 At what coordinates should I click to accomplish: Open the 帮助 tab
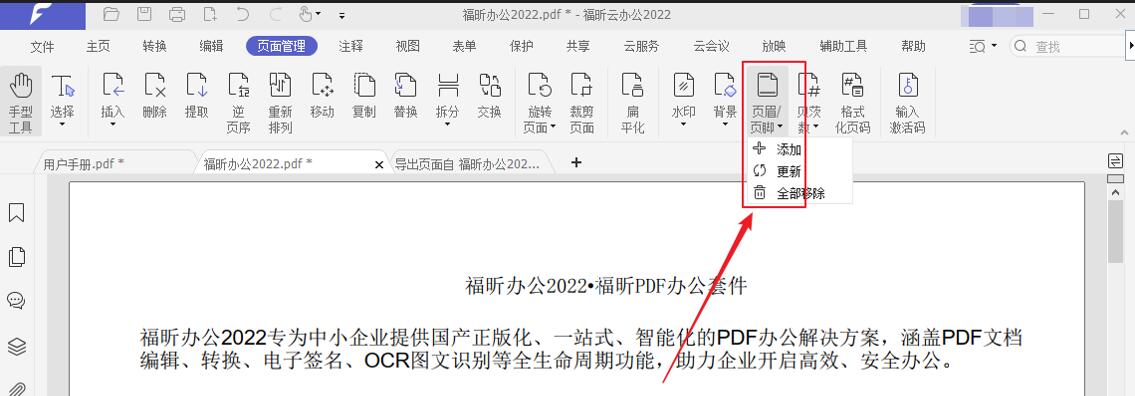(x=914, y=46)
